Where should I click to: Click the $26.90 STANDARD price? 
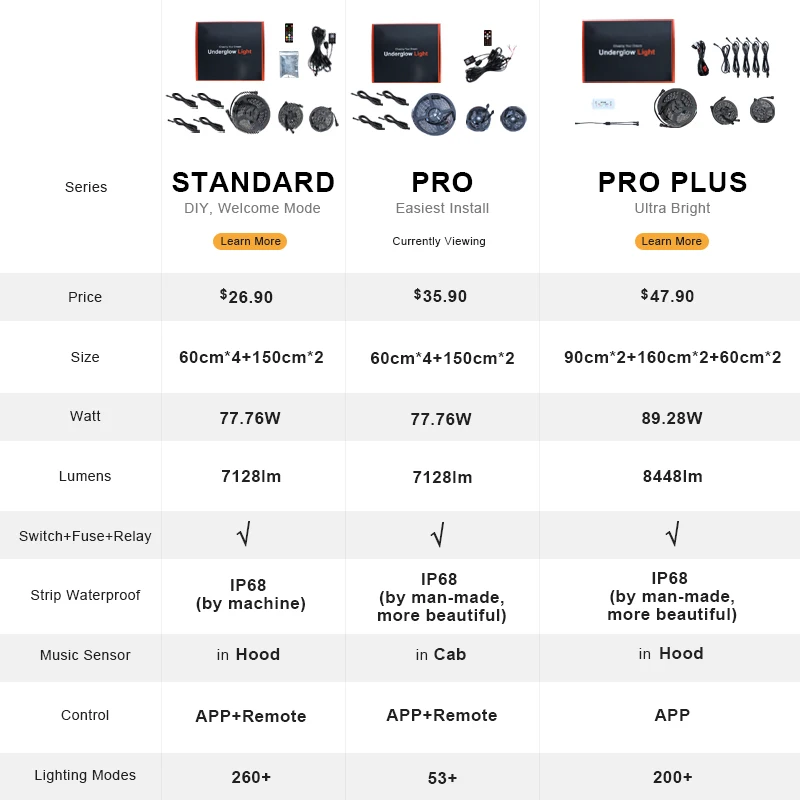click(x=246, y=296)
